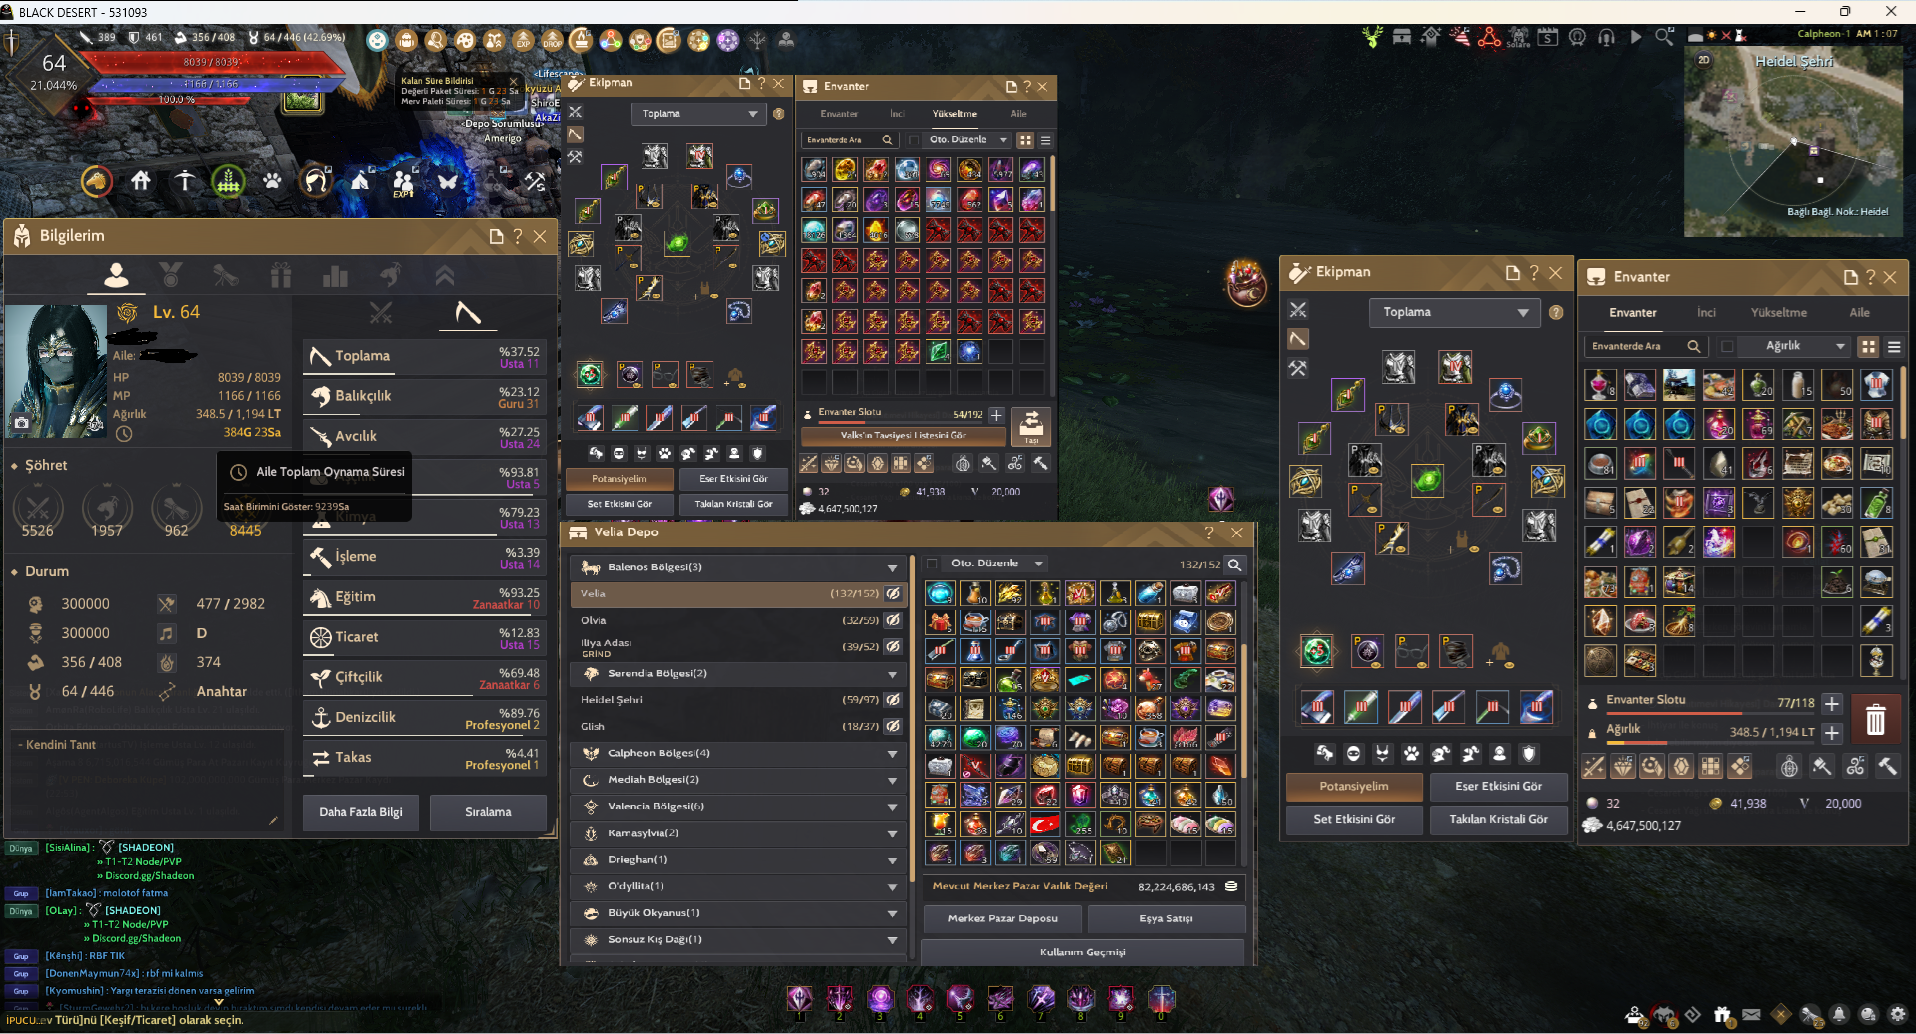Click the butterfly icon in the ring menu row

(447, 181)
